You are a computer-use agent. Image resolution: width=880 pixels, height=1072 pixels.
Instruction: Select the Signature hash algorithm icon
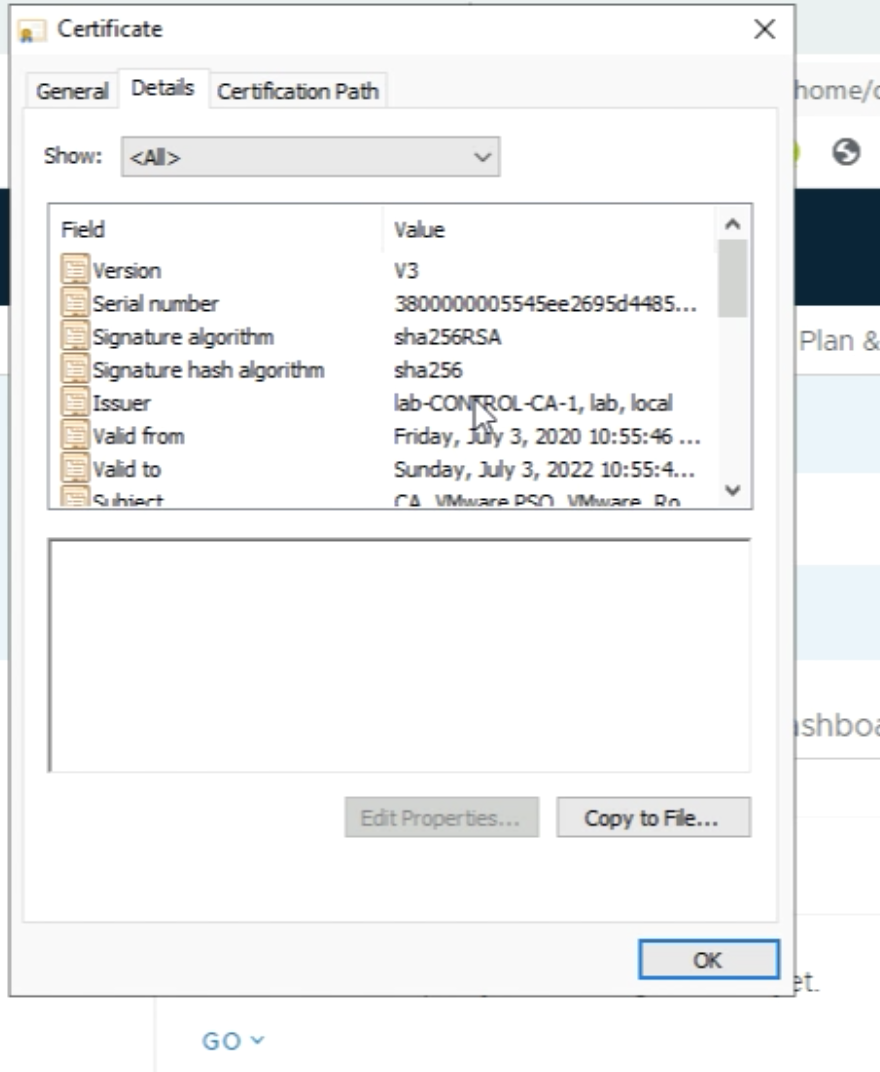75,370
